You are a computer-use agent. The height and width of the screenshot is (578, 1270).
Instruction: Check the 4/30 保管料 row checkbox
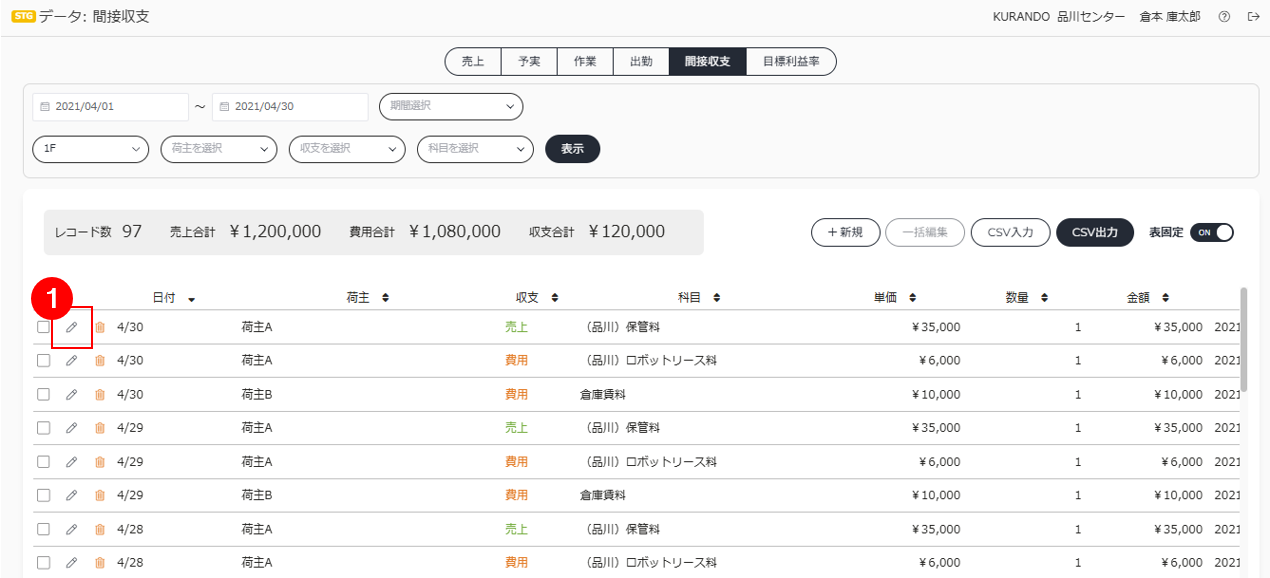click(43, 327)
